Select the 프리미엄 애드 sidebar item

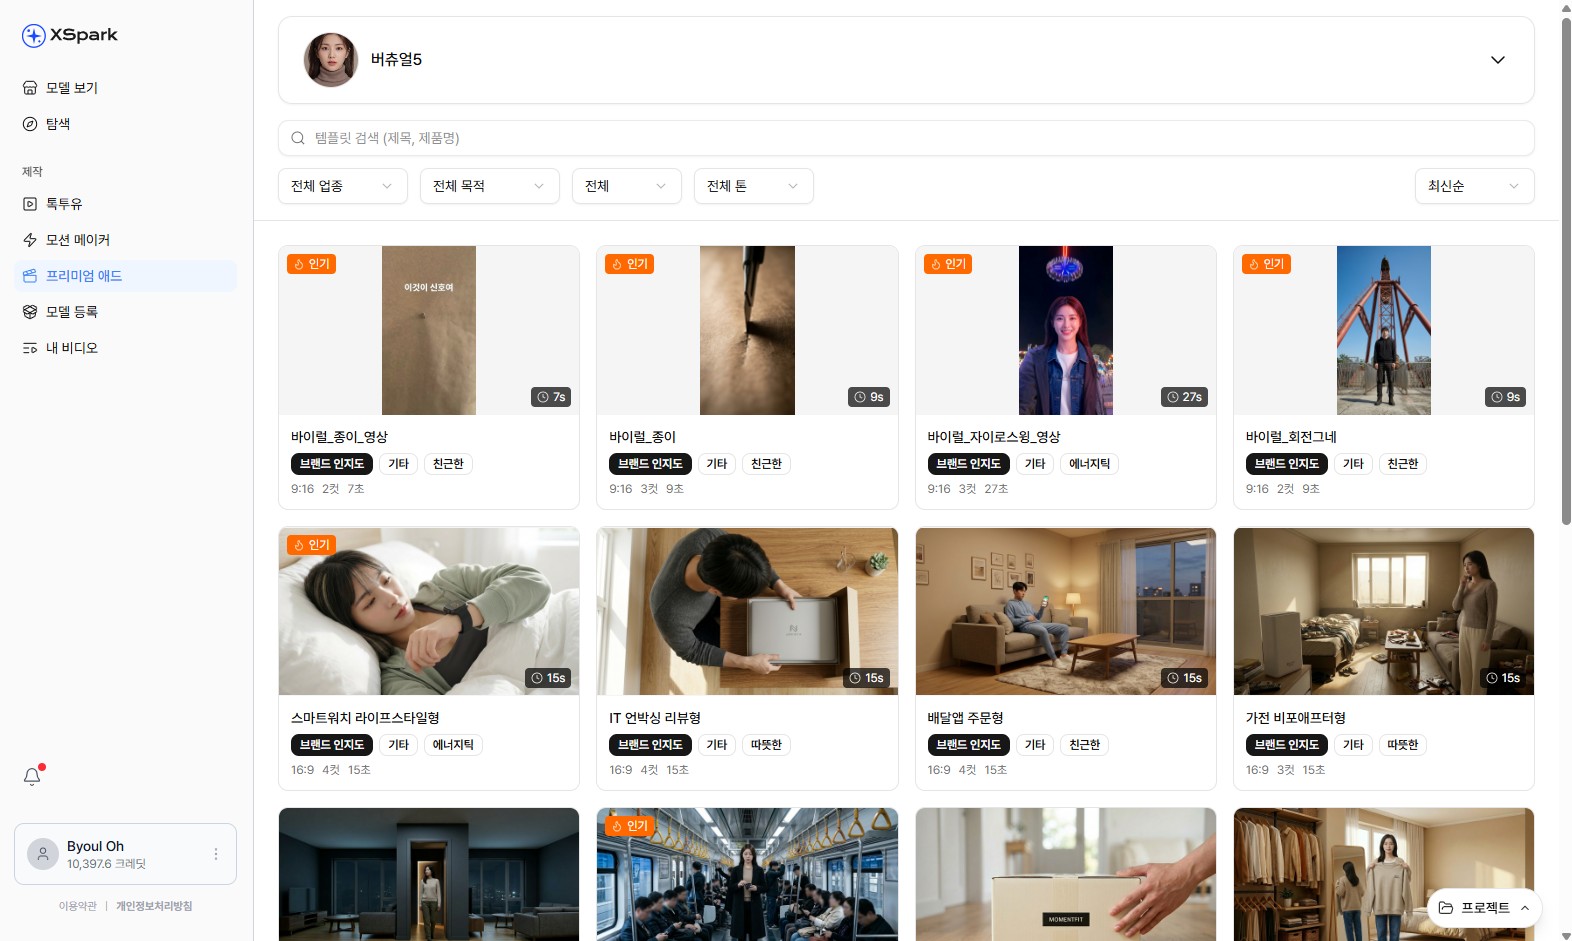pyautogui.click(x=126, y=276)
